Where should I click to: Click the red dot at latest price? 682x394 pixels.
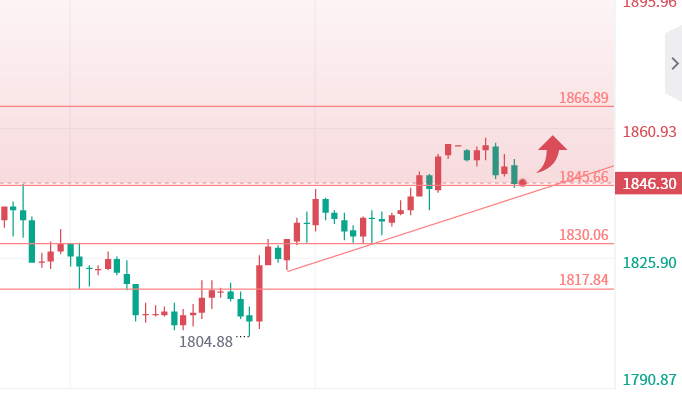[522, 183]
